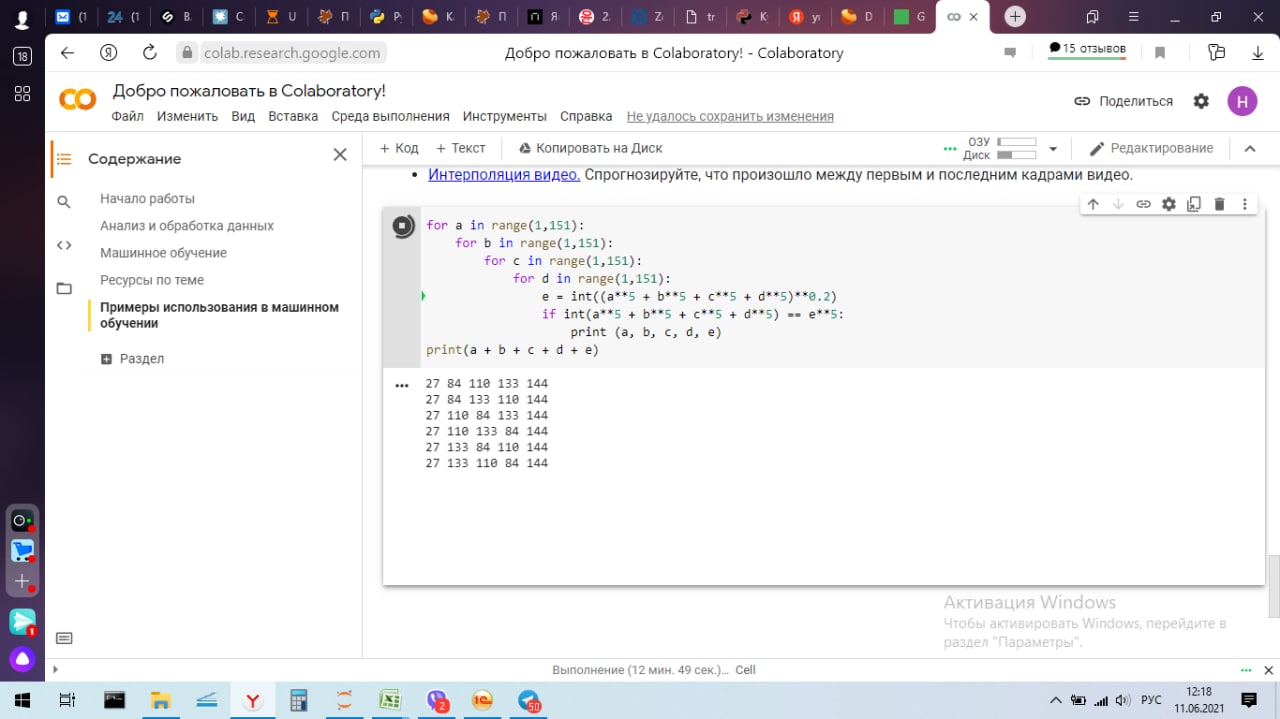Add a code cell with + Код

point(399,148)
